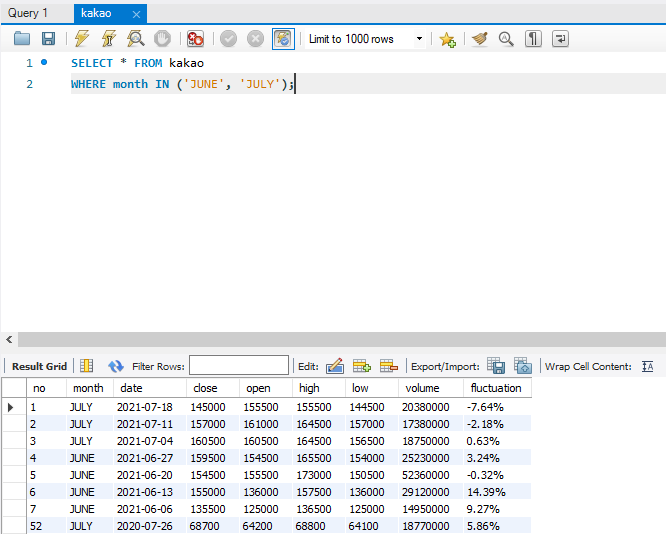Click the 'month' column header
666x534 pixels.
90,388
